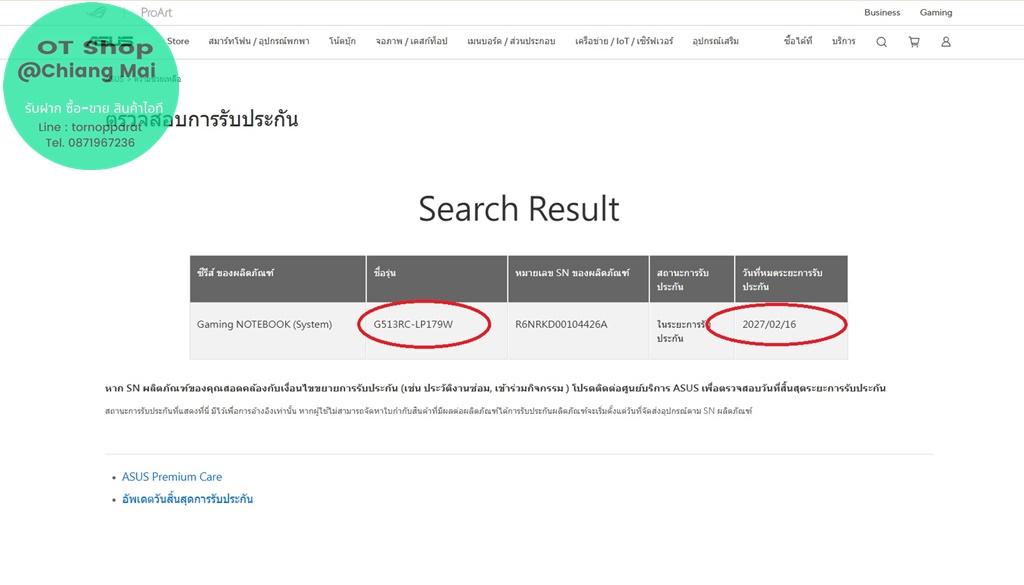Open the user account icon
The height and width of the screenshot is (585, 1024).
point(945,42)
